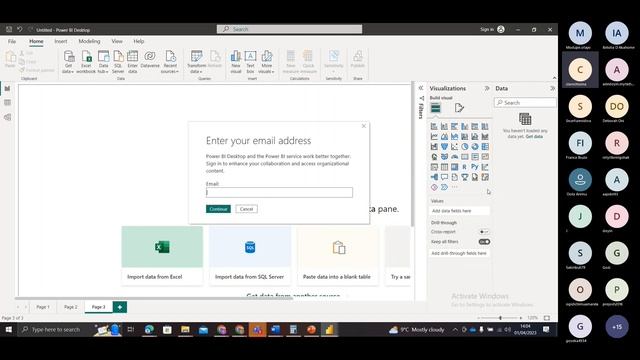Collapse the Data pane chevron
This screenshot has width=640, height=360.
[552, 88]
